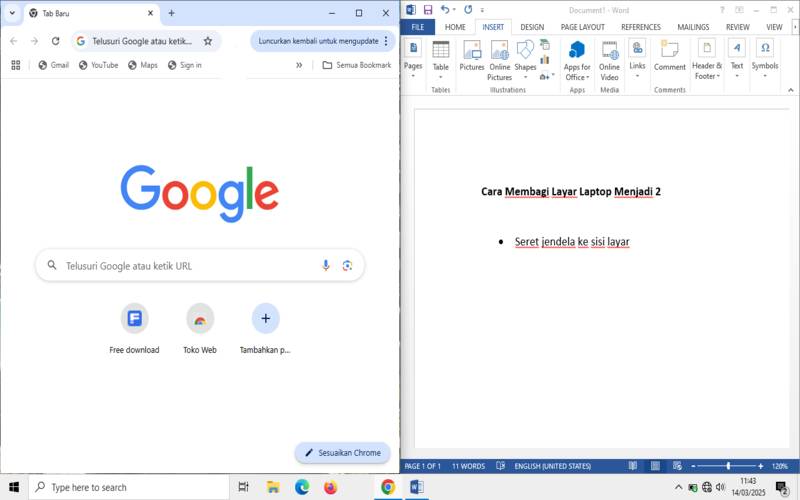Switch Word to Print Layout view

coord(655,466)
